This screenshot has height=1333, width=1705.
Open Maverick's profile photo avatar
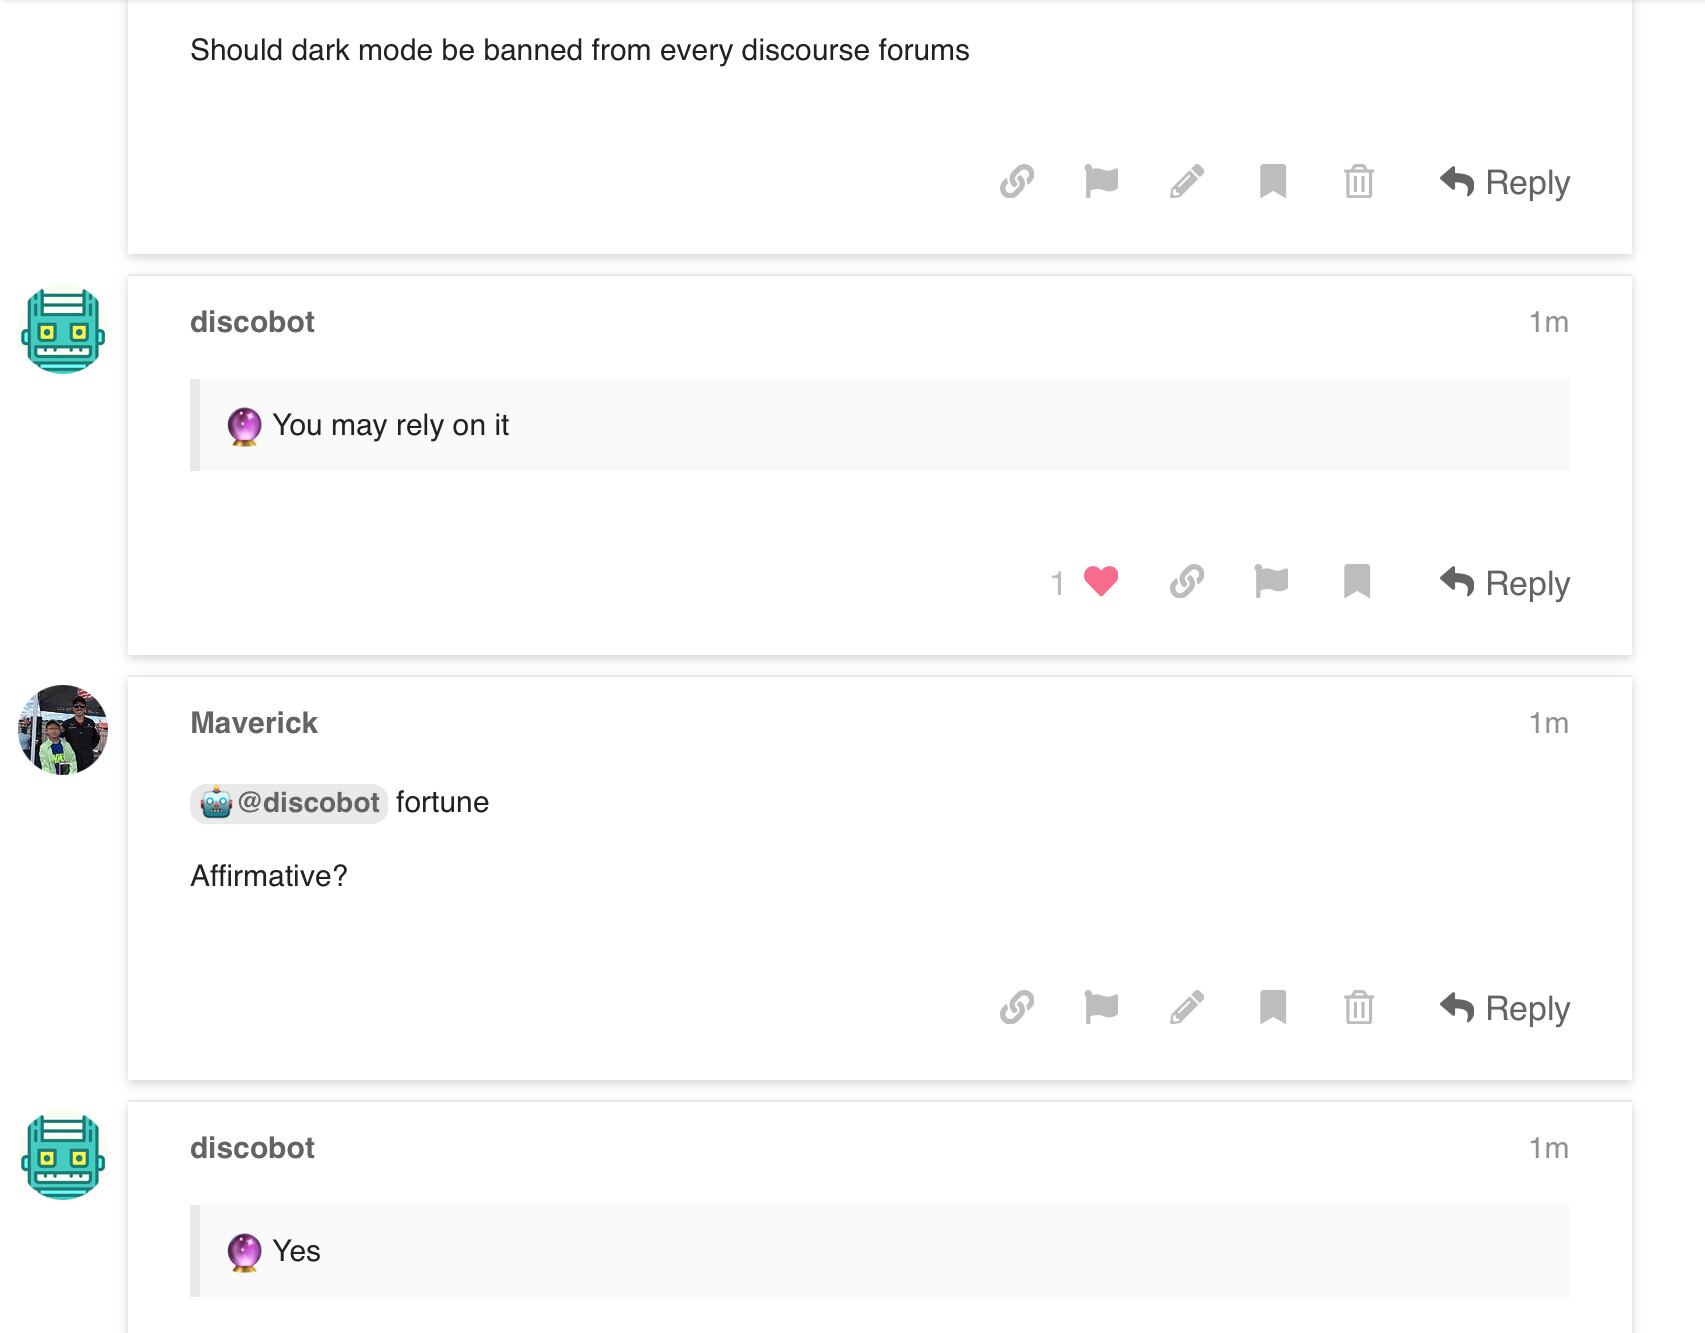(x=63, y=730)
